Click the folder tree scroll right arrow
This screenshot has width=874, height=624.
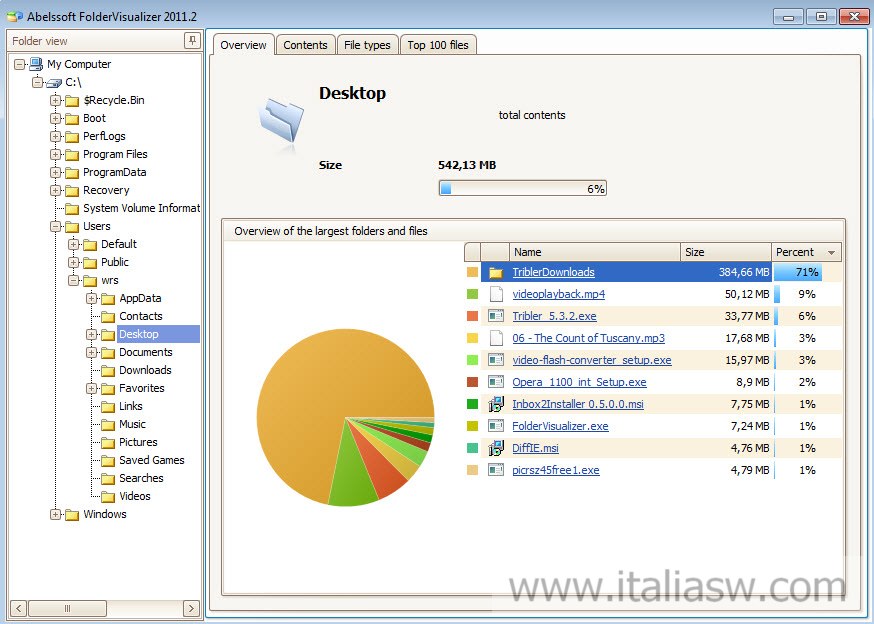pyautogui.click(x=191, y=608)
